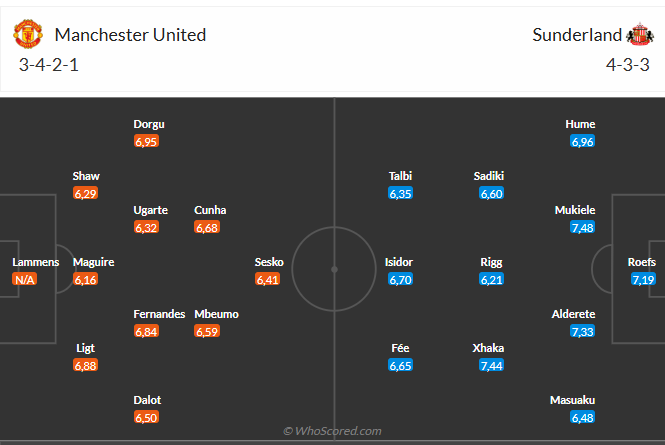Click Mukiele's 7.48 rating badge

point(582,228)
